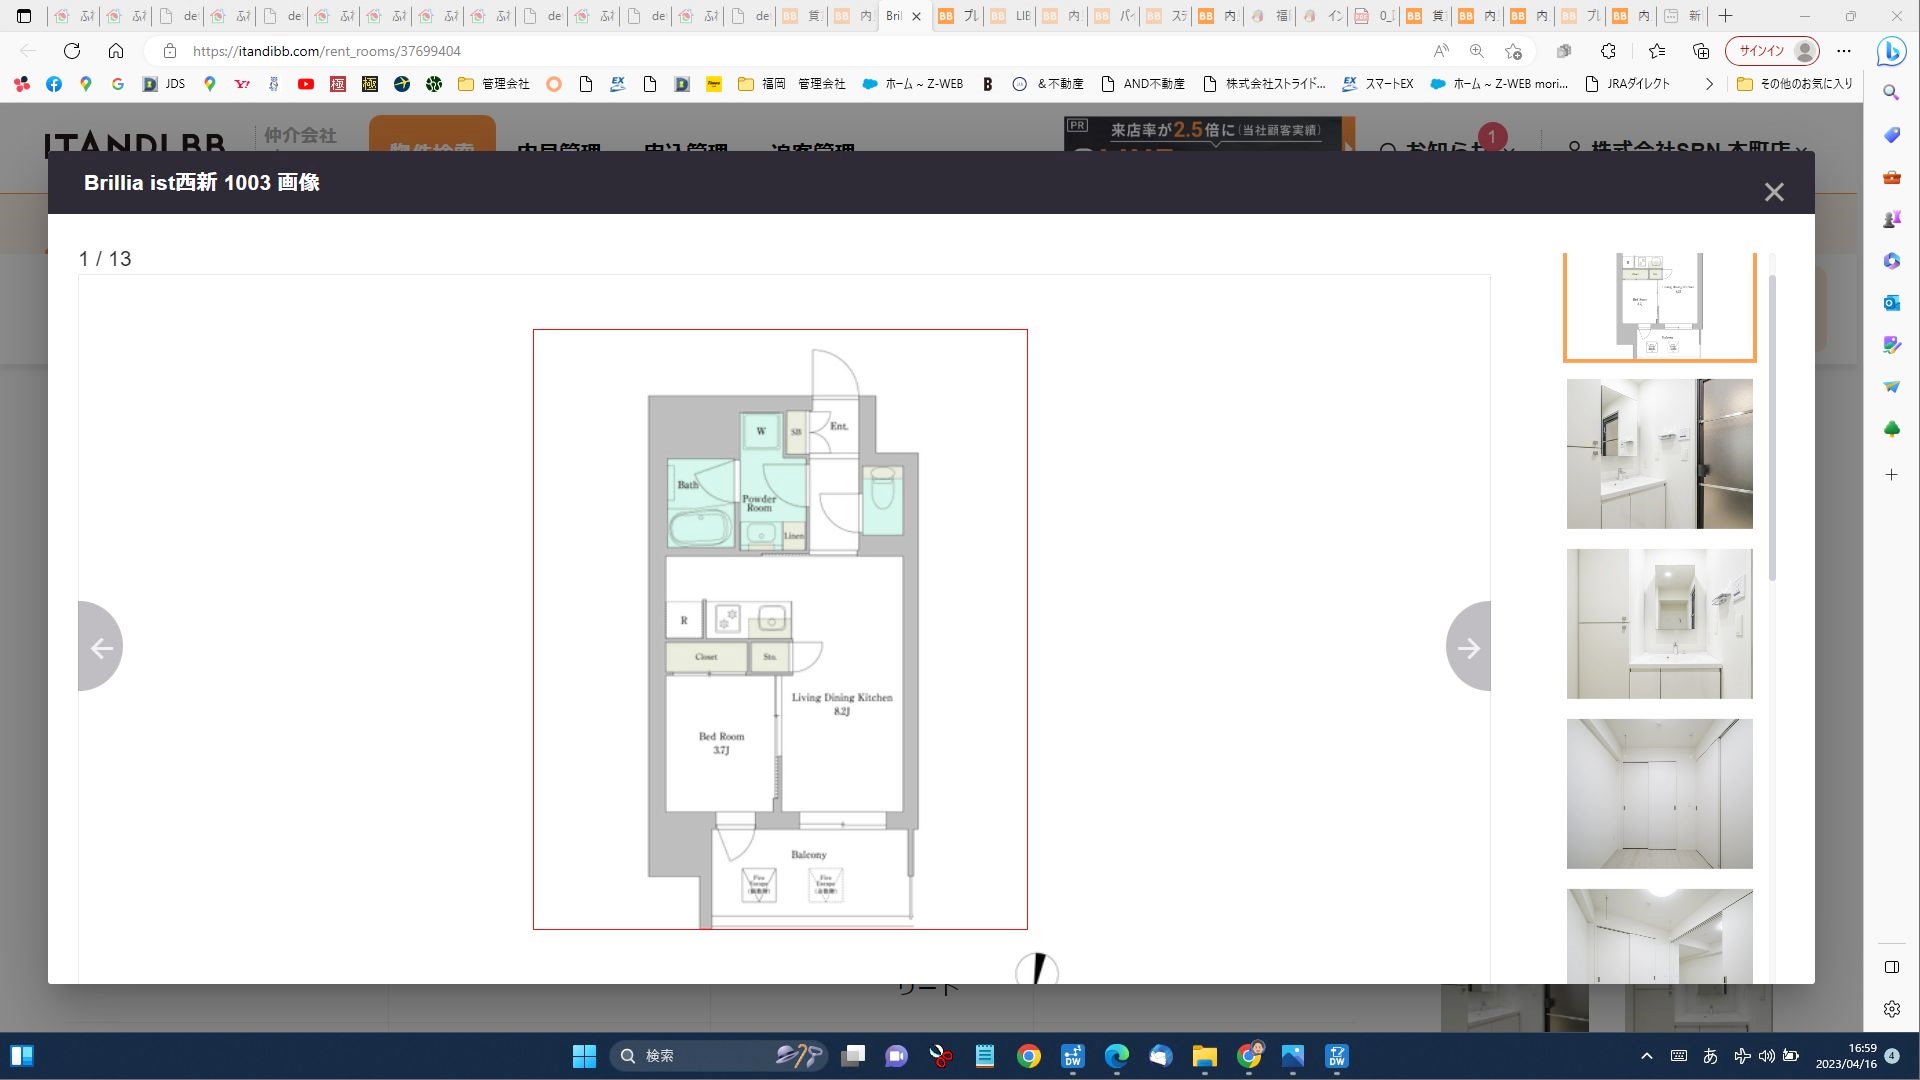The width and height of the screenshot is (1920, 1080).
Task: Show hidden system tray icons
Action: [x=1647, y=1056]
